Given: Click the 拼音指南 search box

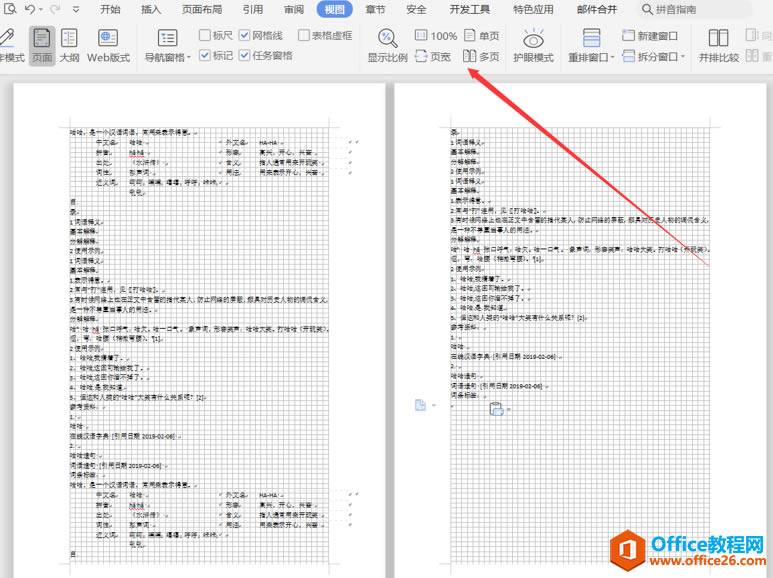Looking at the screenshot, I should pyautogui.click(x=695, y=9).
